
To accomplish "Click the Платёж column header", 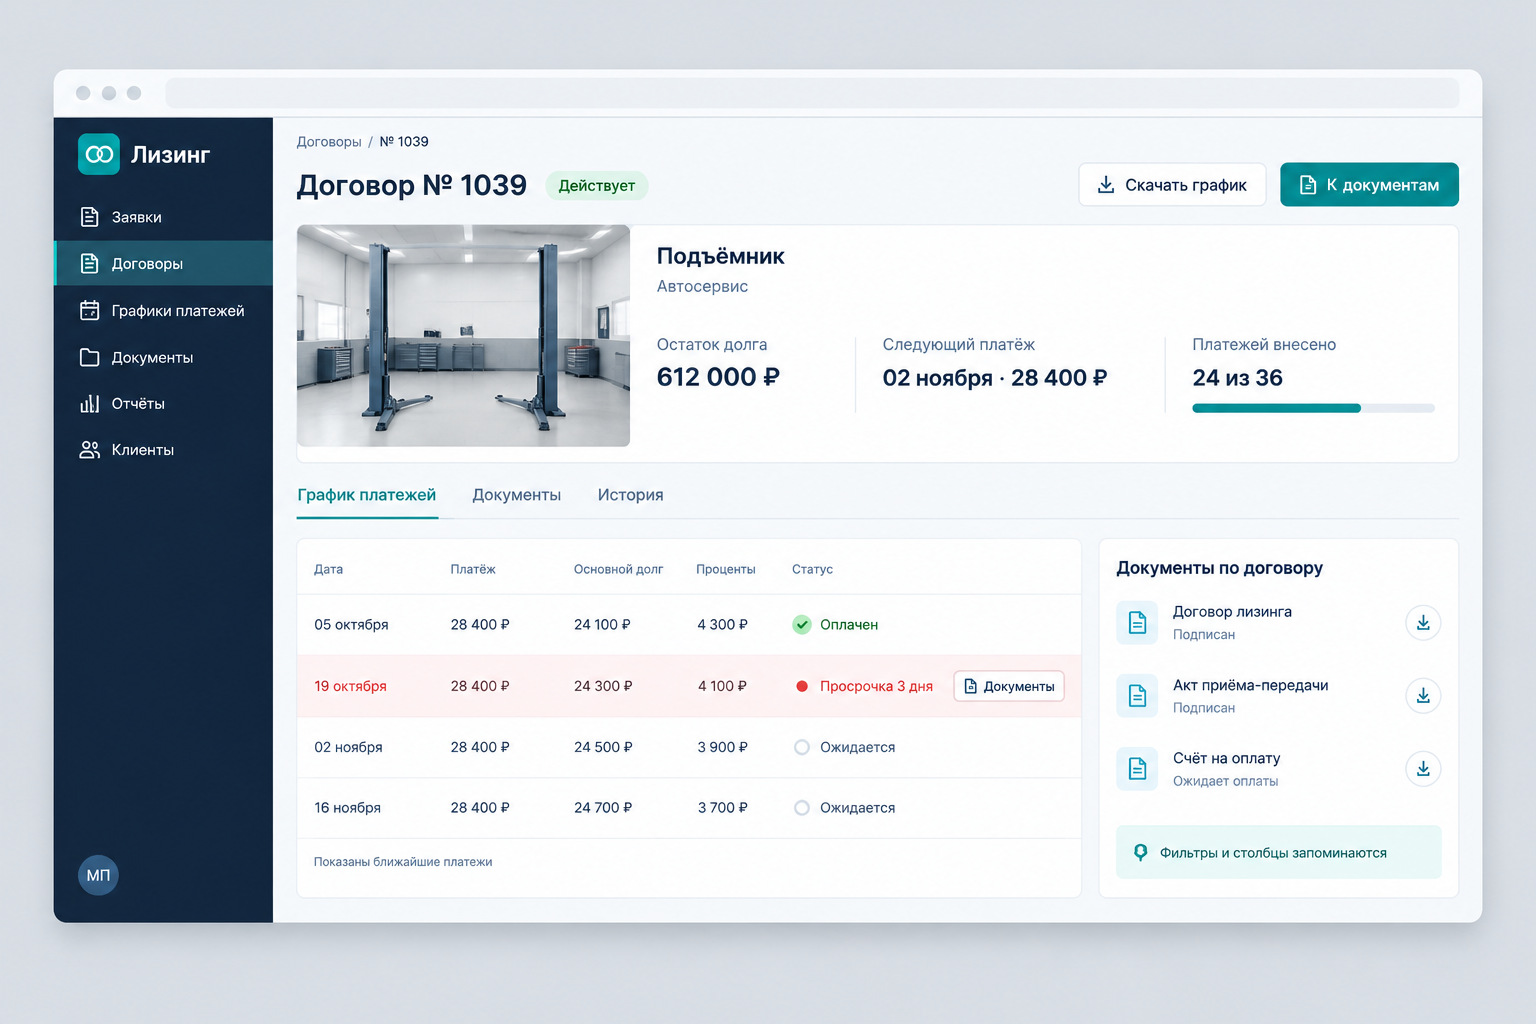I will [473, 569].
